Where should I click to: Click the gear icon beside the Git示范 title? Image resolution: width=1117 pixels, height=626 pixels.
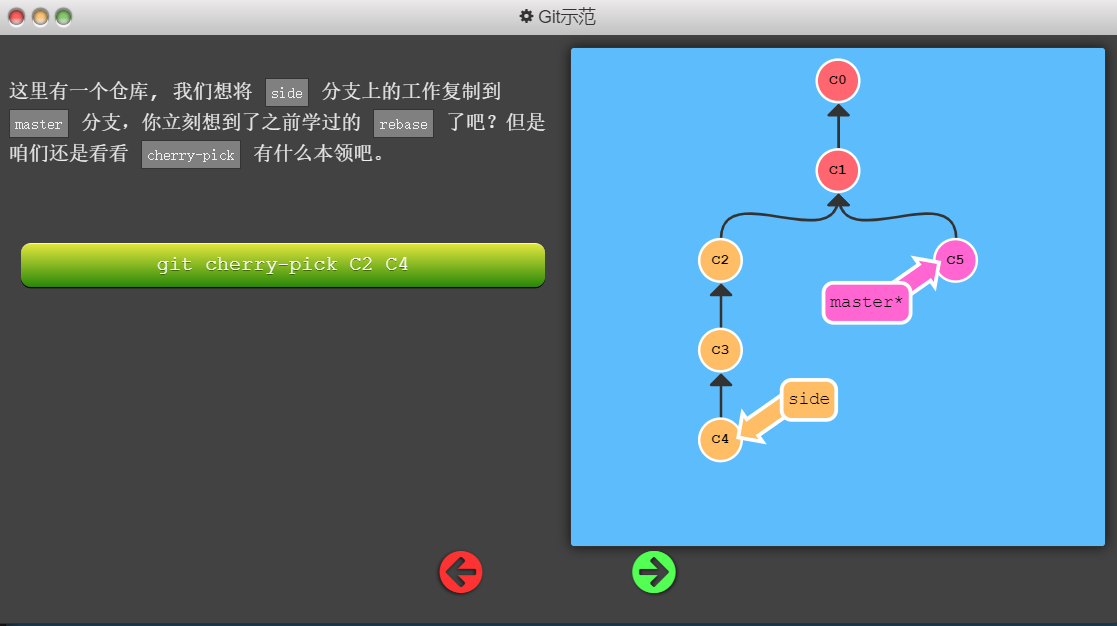pos(526,17)
